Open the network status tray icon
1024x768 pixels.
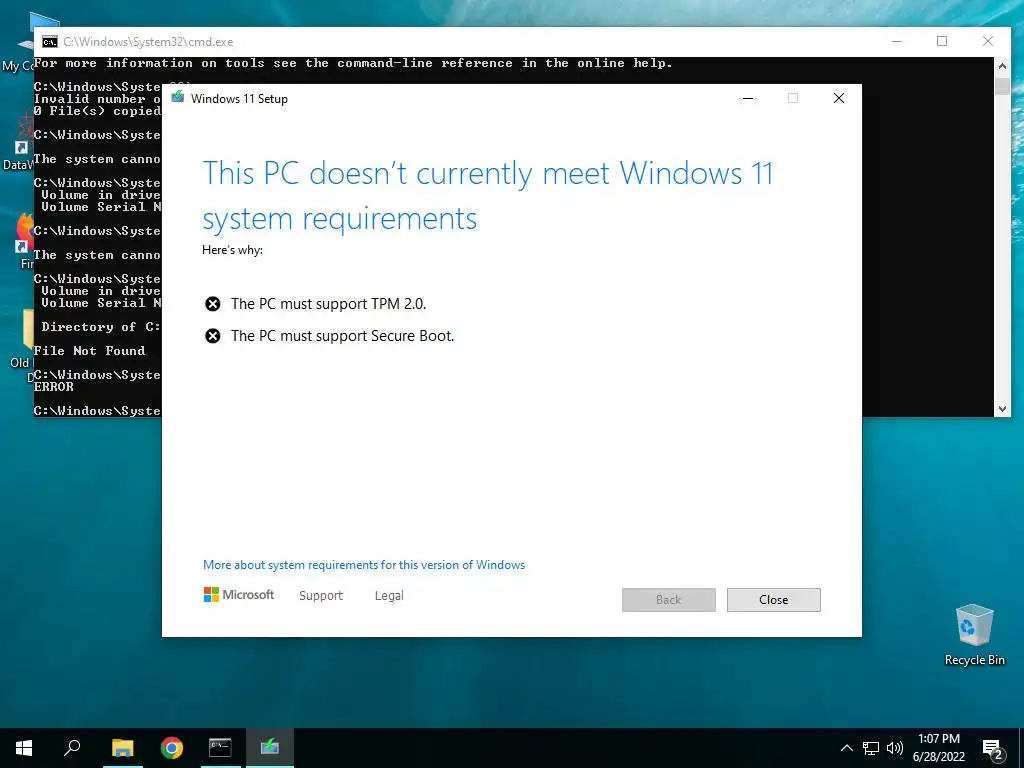click(871, 748)
